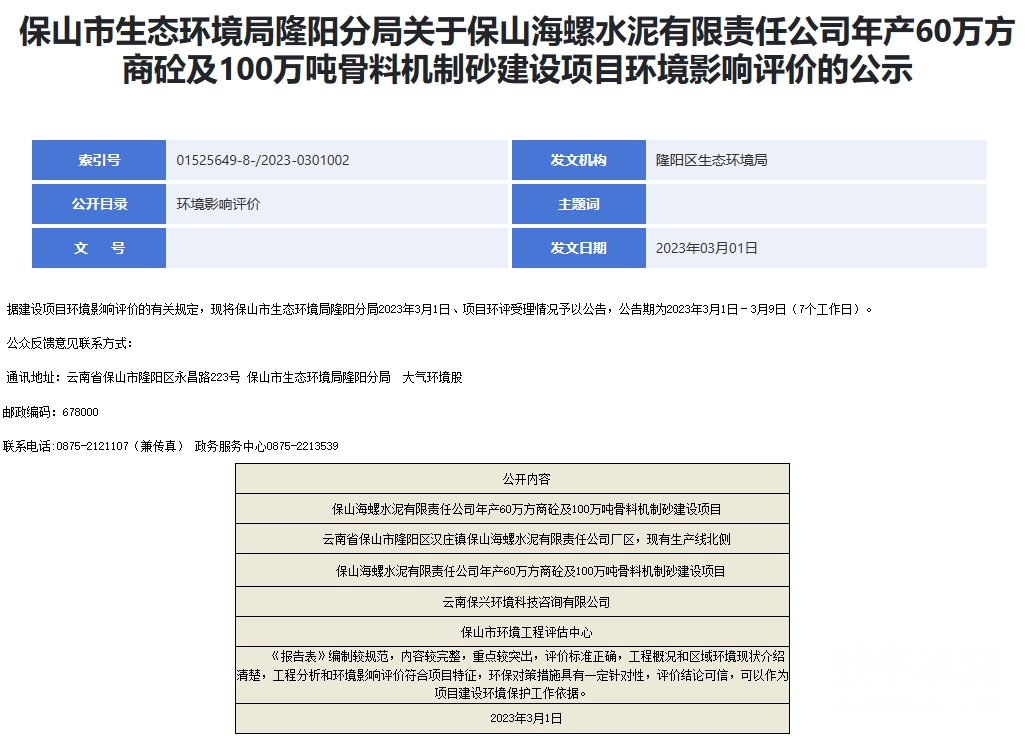Click the 发文机构 label cell
This screenshot has width=1025, height=741.
point(578,160)
